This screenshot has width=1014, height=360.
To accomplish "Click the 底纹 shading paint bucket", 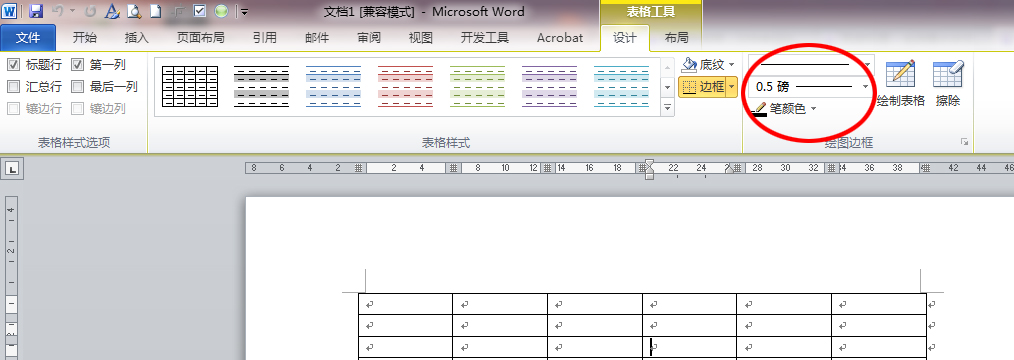I will click(x=690, y=65).
